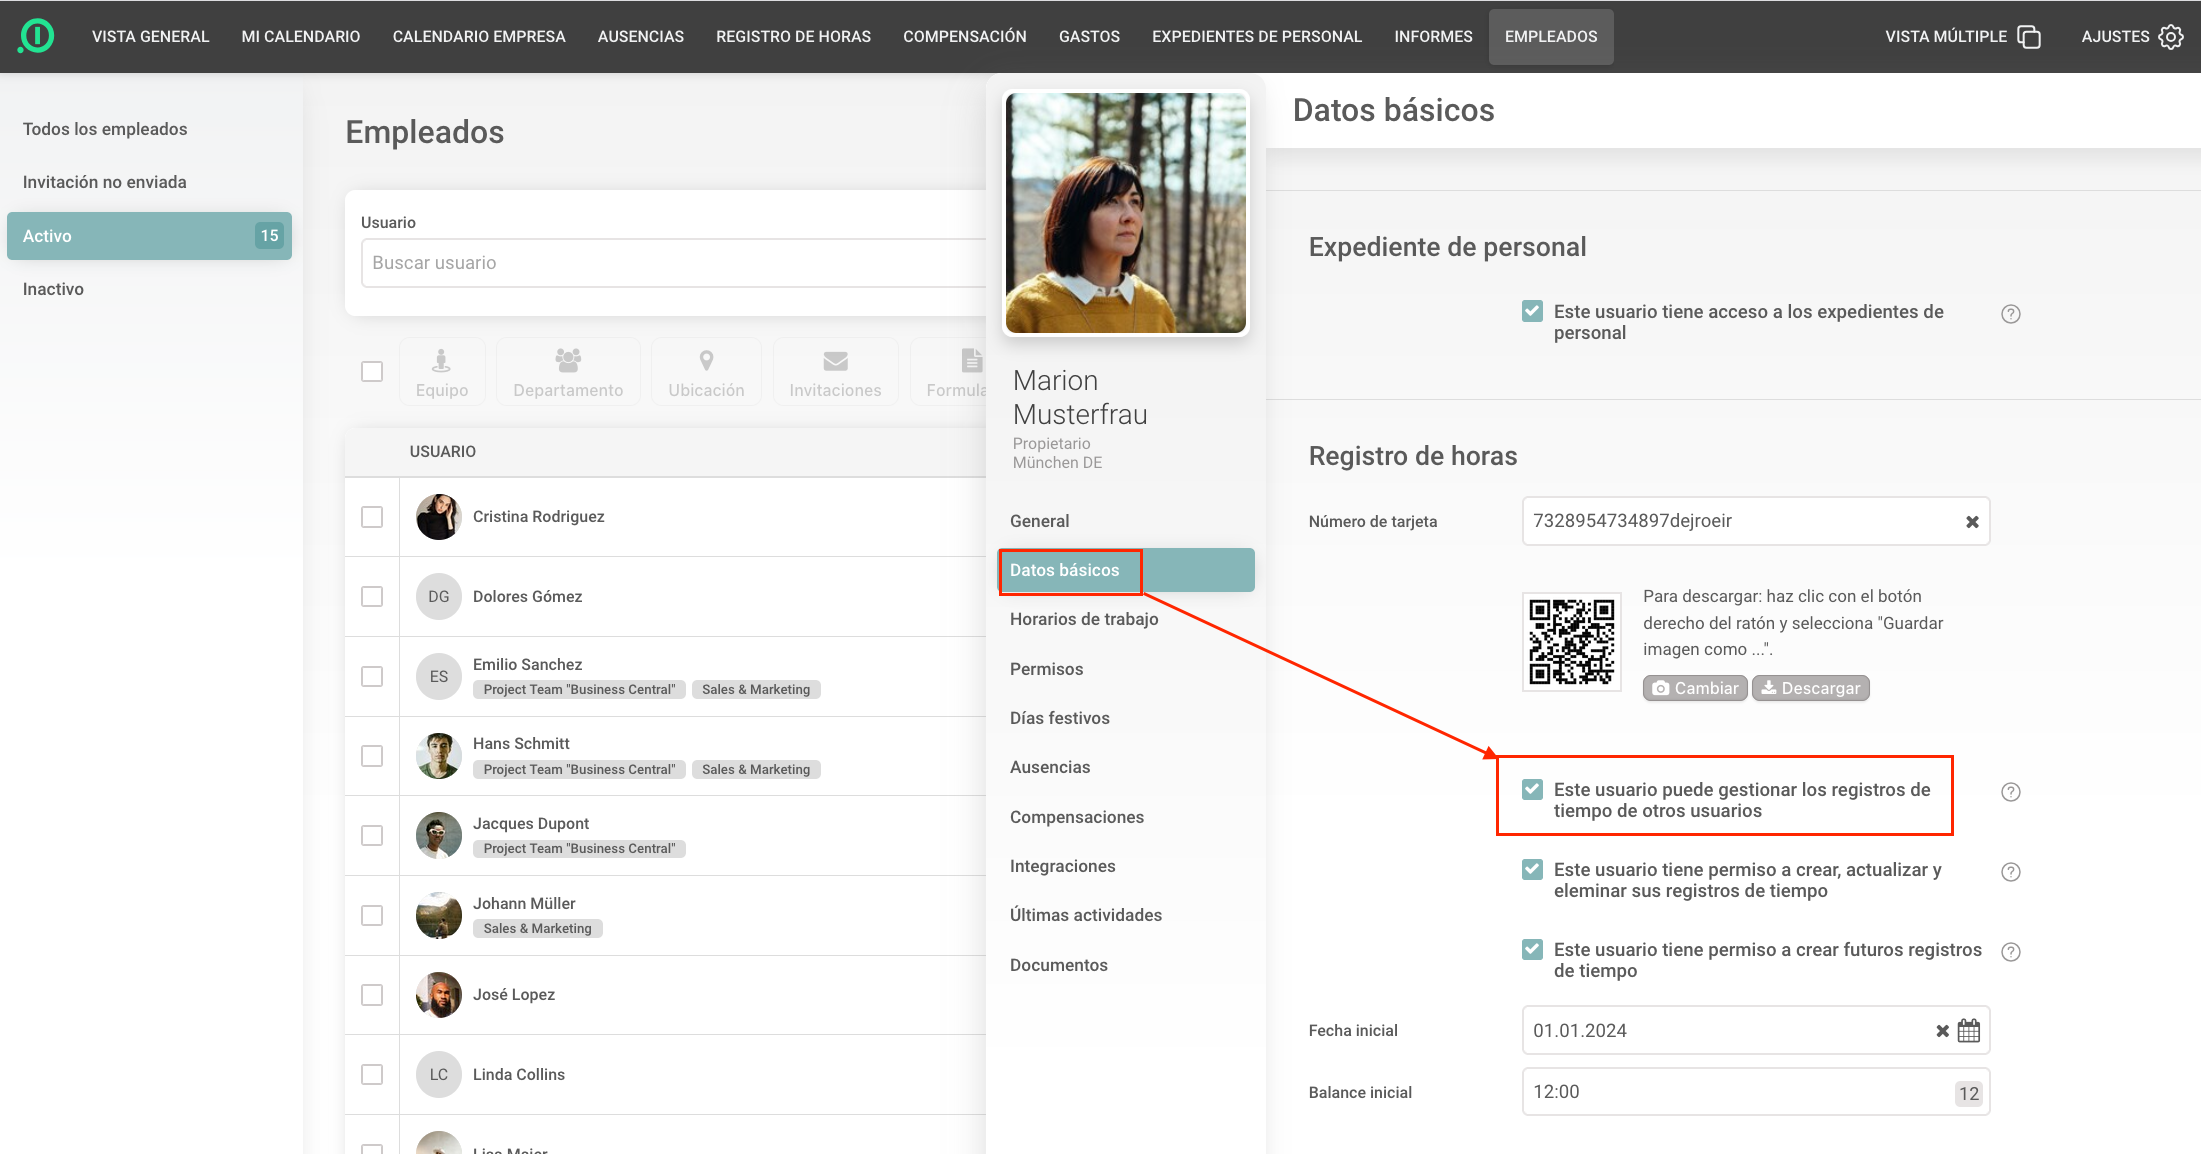Image resolution: width=2201 pixels, height=1154 pixels.
Task: Open Mi Calendario tab
Action: click(x=301, y=37)
